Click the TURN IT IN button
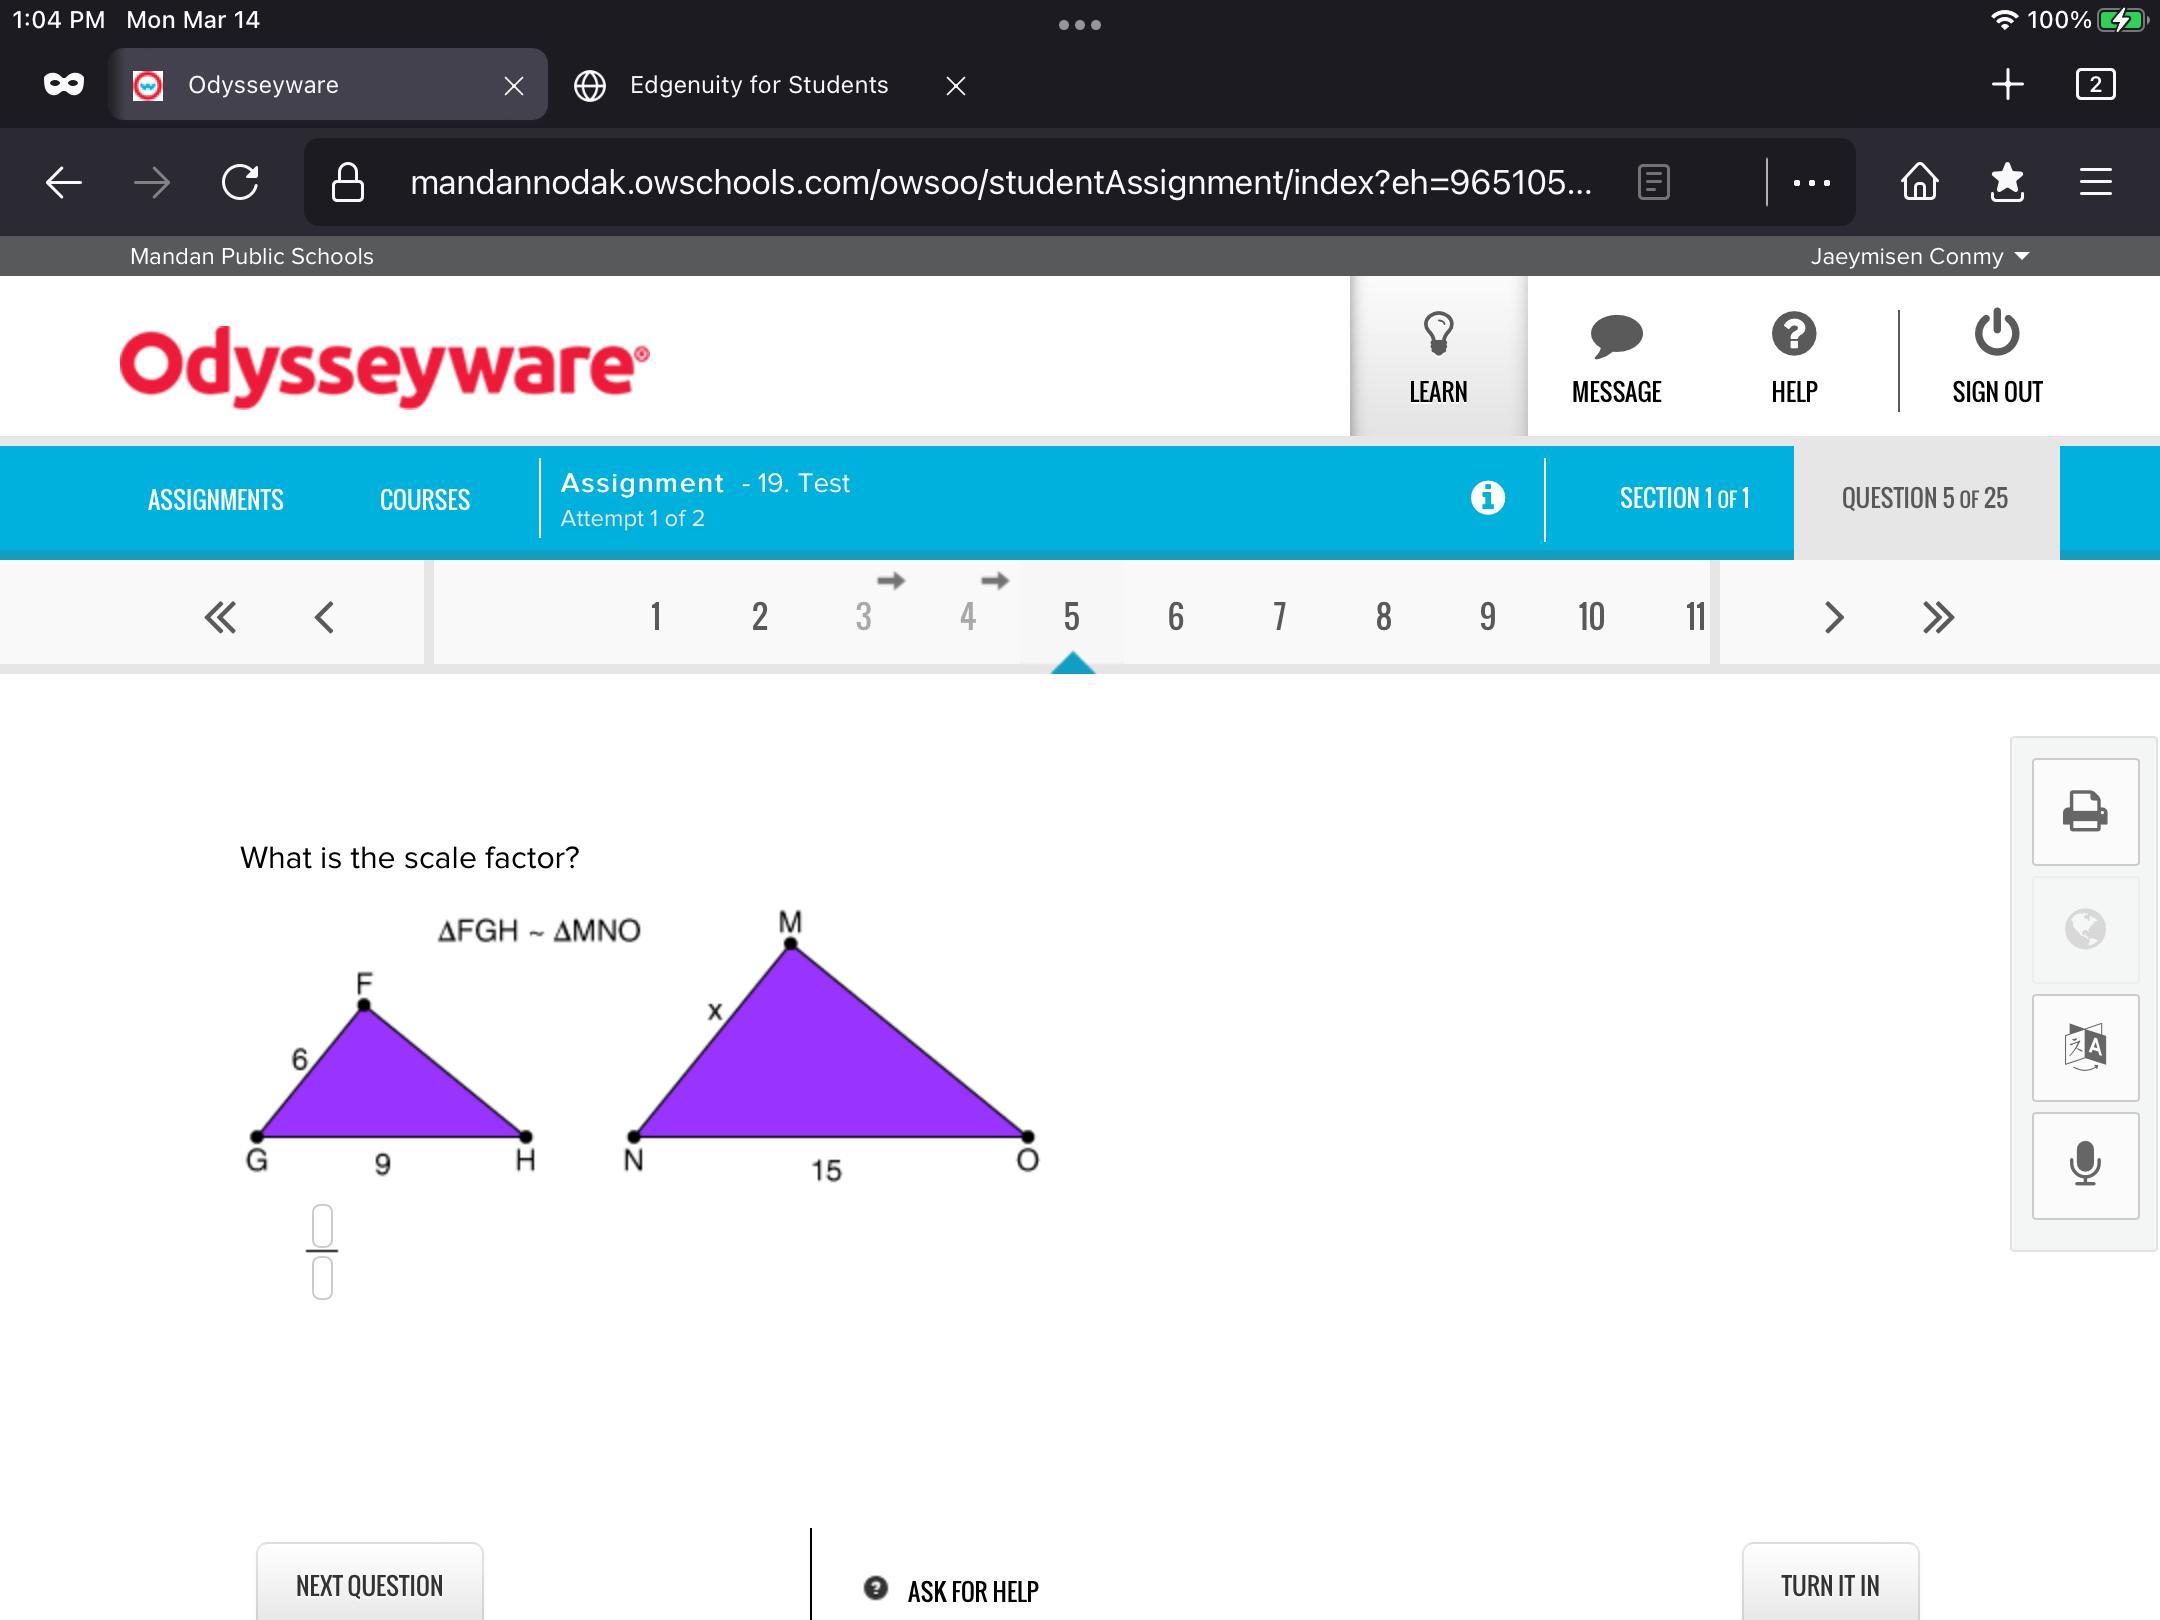The width and height of the screenshot is (2160, 1620). (x=1829, y=1584)
